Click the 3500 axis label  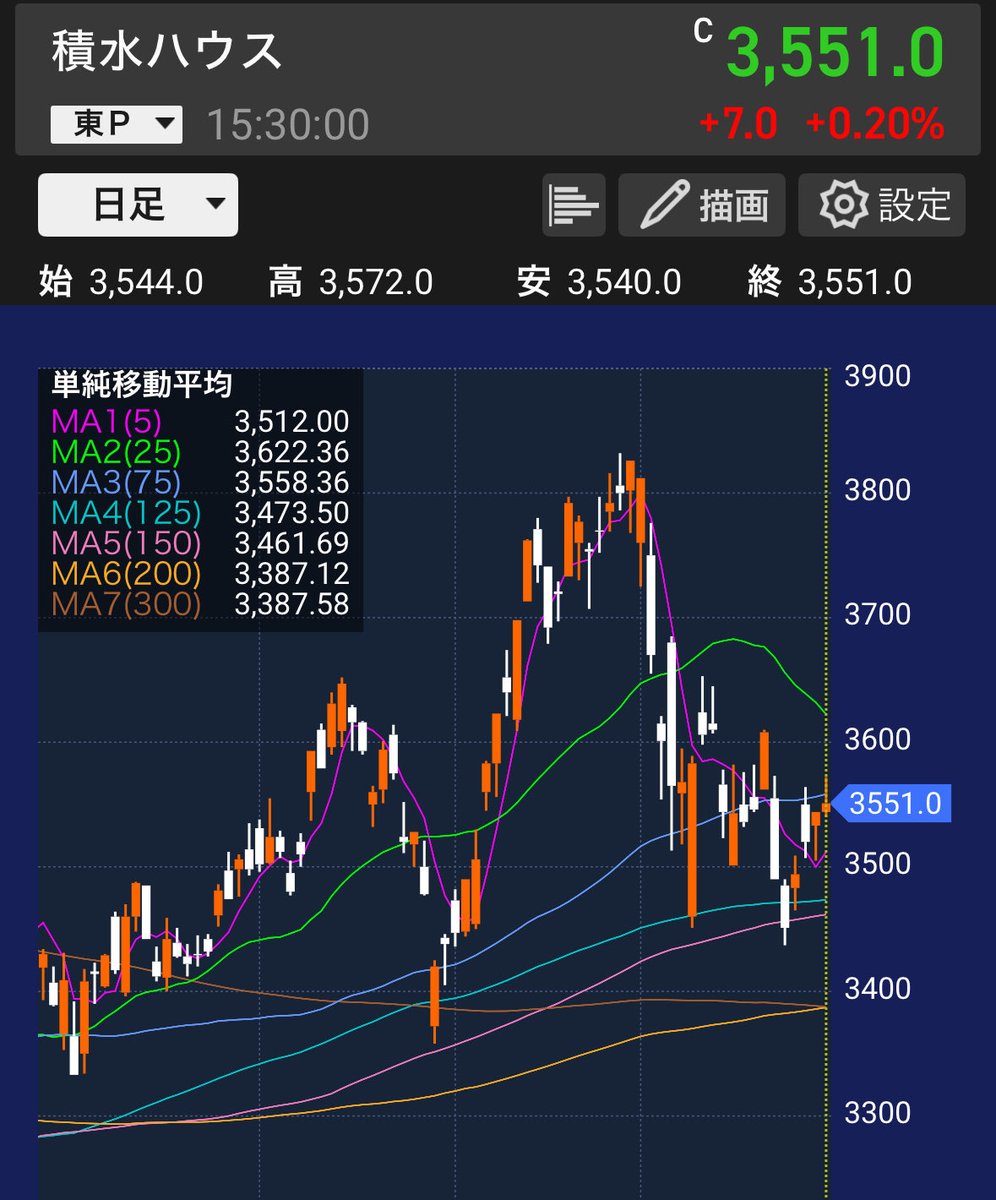point(877,863)
